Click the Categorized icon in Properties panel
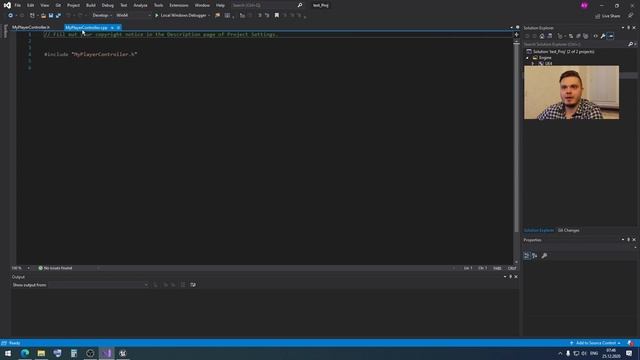 [x=527, y=256]
